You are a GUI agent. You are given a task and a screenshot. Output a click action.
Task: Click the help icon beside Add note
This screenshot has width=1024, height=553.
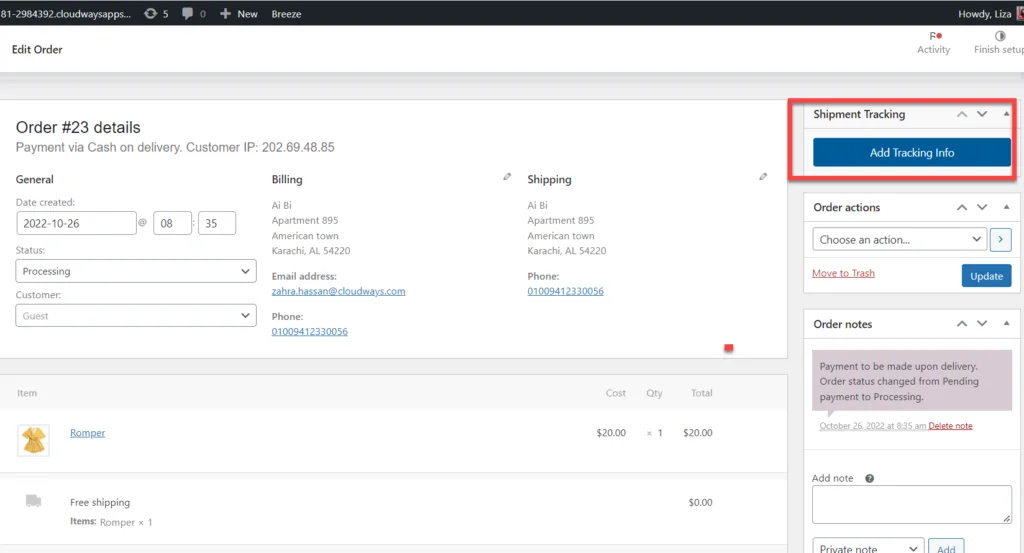(x=869, y=479)
